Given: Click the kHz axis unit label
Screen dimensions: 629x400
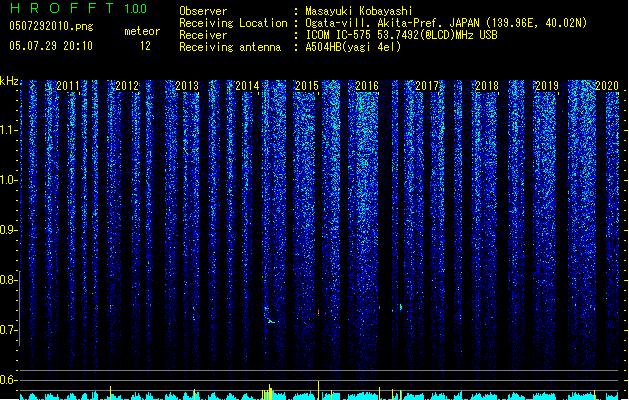Looking at the screenshot, I should point(9,81).
